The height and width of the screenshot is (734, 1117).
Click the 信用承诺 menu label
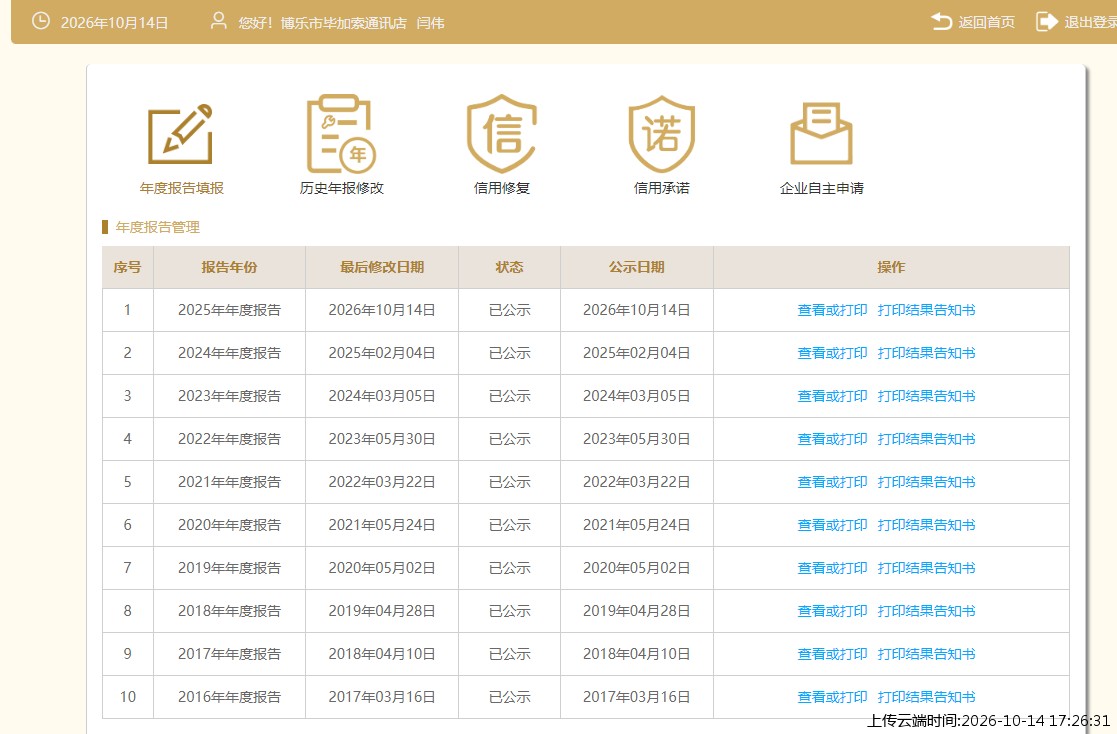pos(662,188)
